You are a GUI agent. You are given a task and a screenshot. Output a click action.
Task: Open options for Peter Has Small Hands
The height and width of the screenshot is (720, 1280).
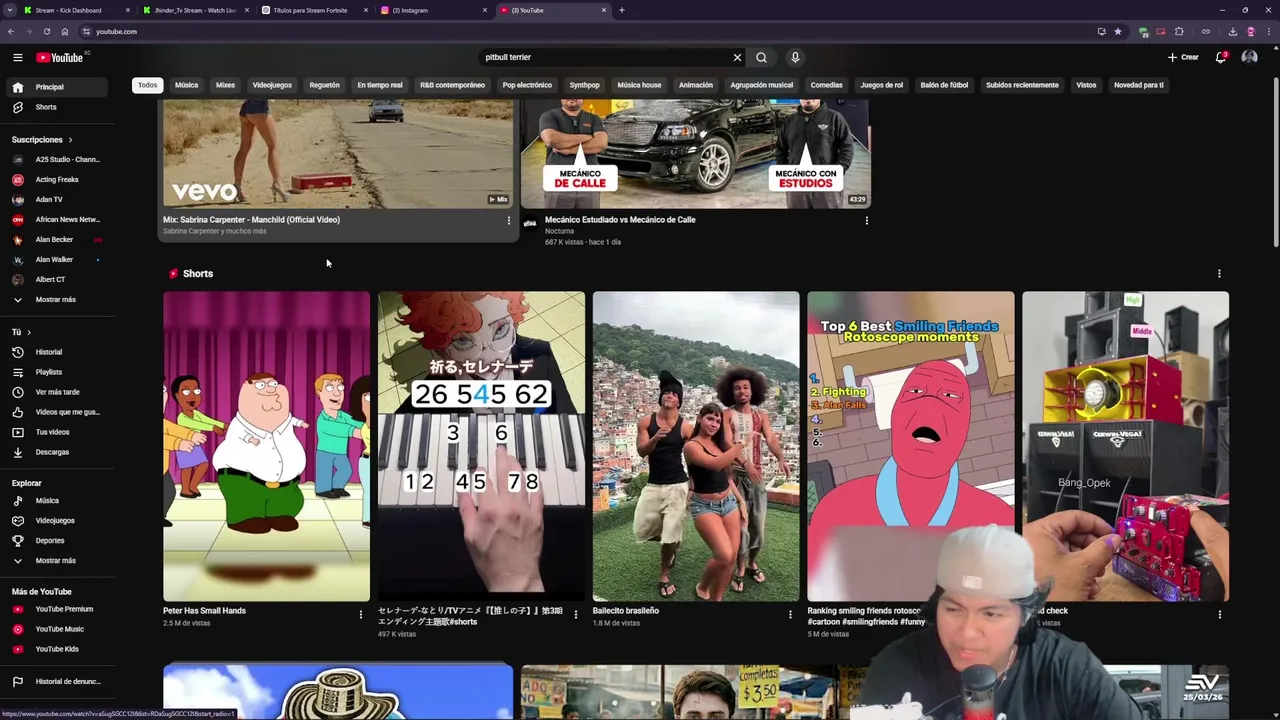[361, 615]
